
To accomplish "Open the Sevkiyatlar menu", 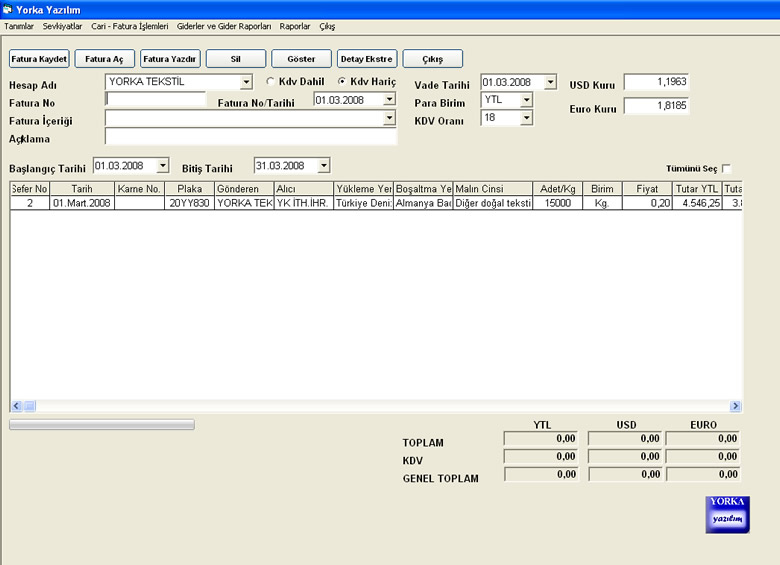I will (x=62, y=26).
